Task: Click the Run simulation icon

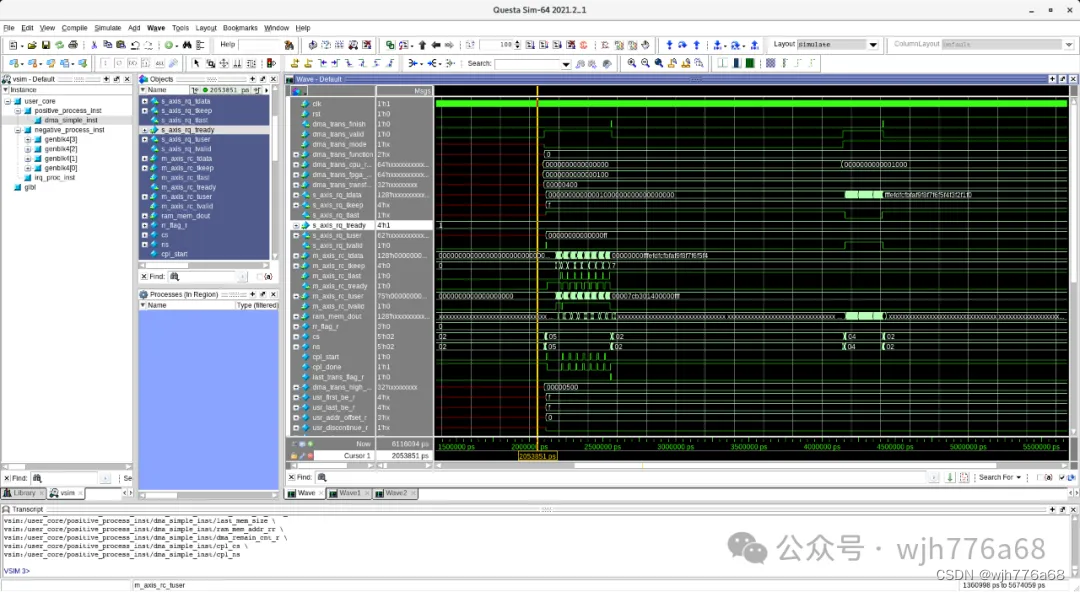Action: coord(530,45)
